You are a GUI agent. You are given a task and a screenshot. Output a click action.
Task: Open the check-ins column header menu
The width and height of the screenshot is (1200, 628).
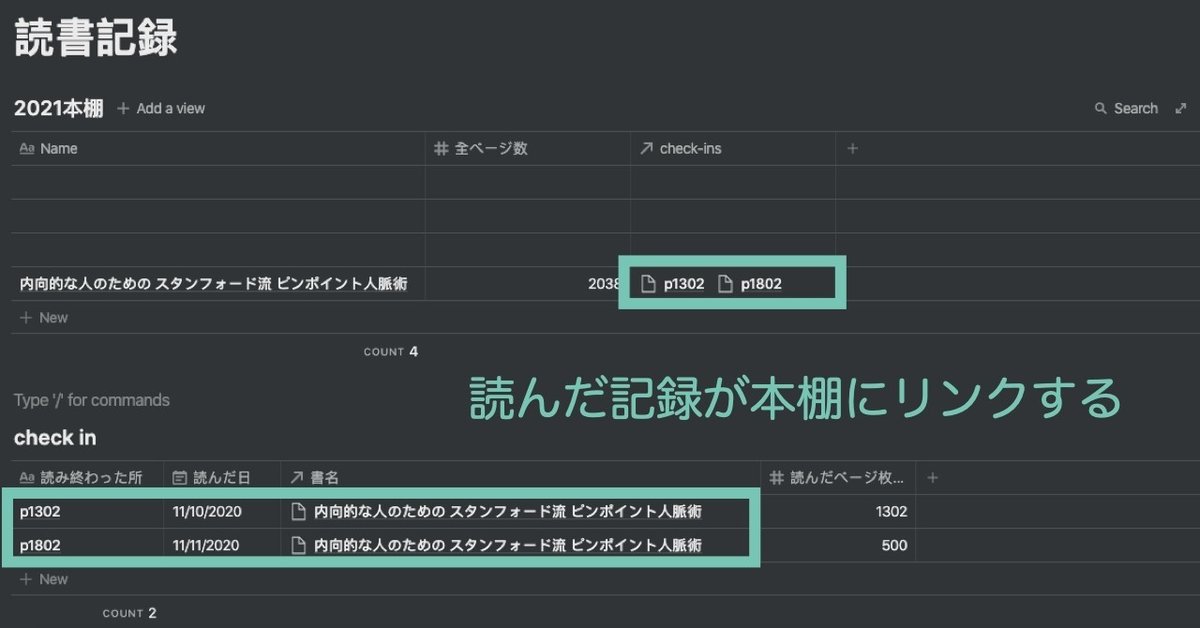pos(733,148)
